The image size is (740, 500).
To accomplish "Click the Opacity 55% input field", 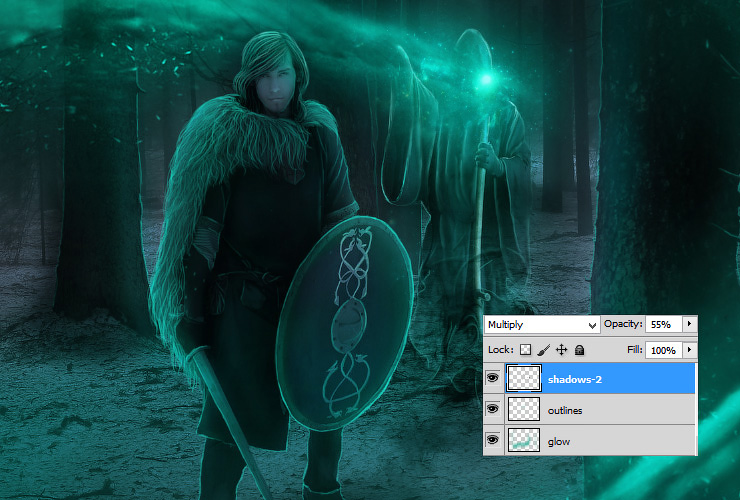I will pos(664,324).
